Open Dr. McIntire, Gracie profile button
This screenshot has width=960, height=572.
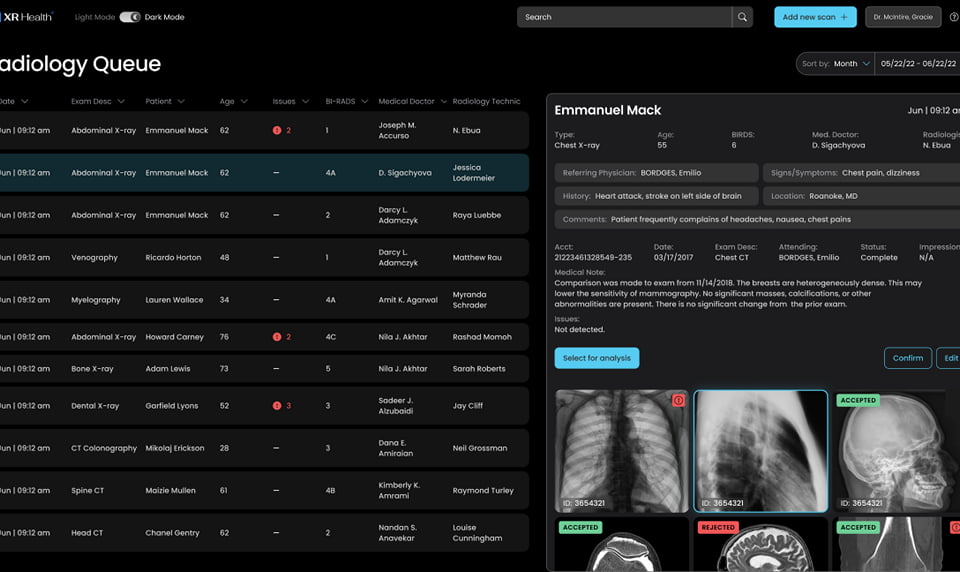[903, 17]
